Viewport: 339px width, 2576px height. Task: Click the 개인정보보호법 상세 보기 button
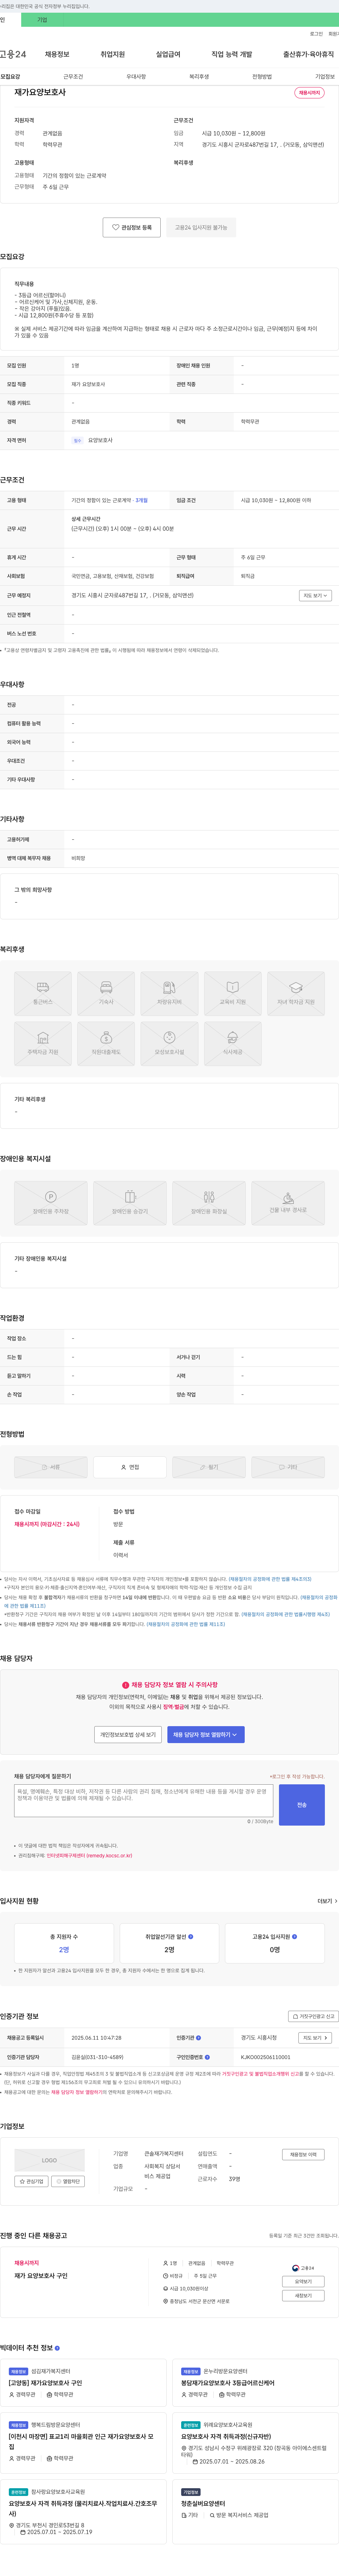[x=128, y=1735]
